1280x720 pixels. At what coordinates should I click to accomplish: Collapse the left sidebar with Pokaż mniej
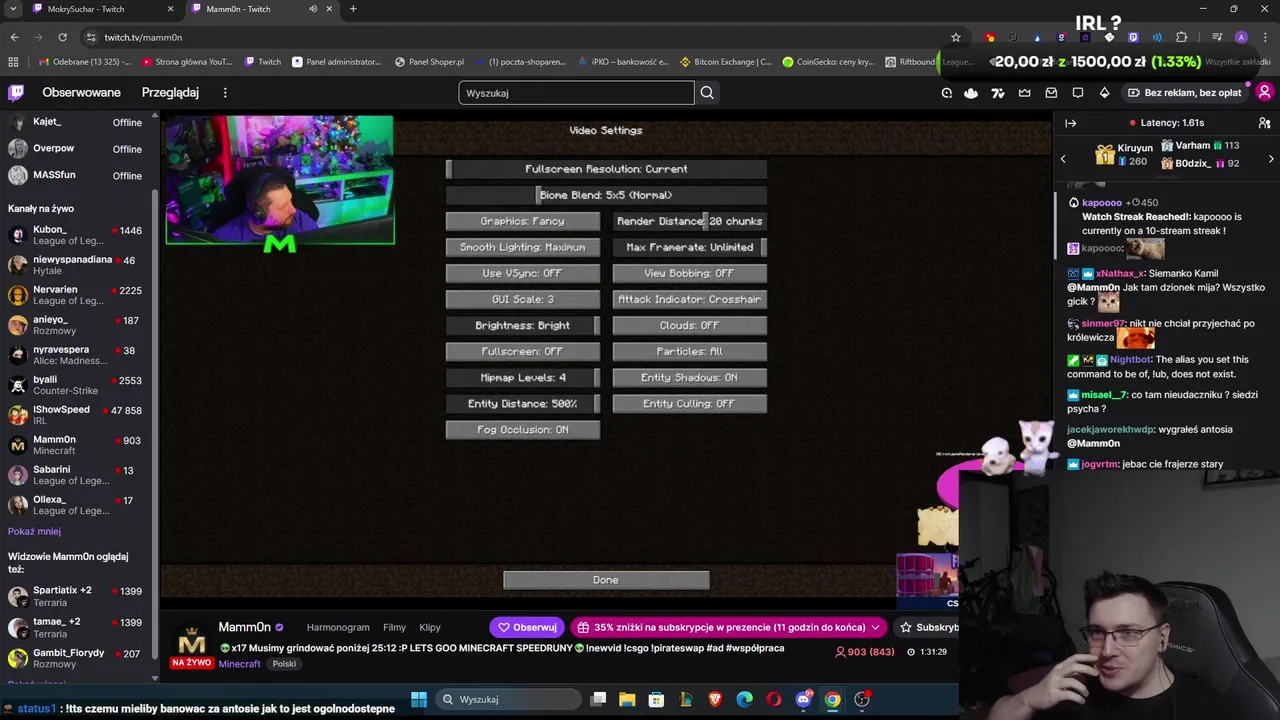click(34, 531)
